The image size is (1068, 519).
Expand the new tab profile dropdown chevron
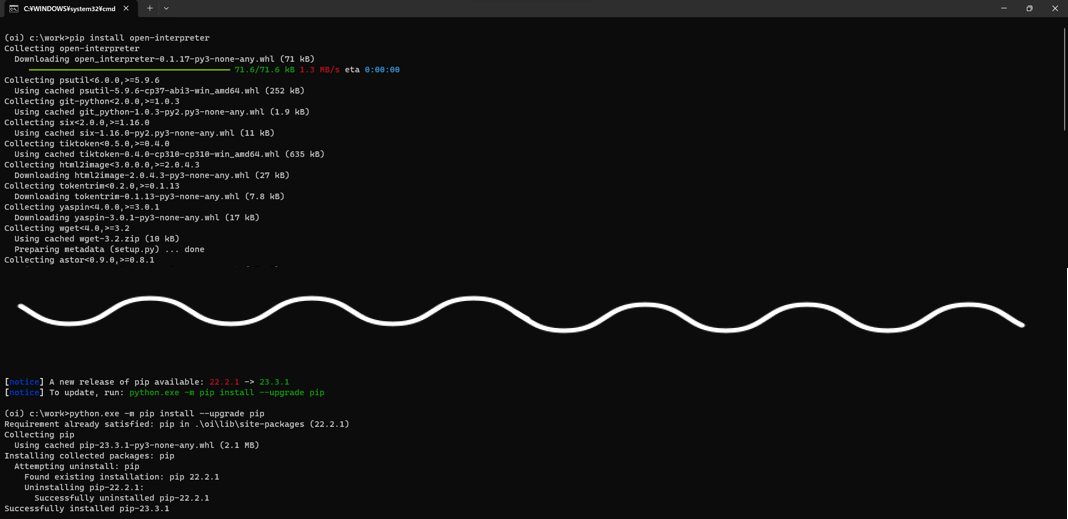(166, 8)
